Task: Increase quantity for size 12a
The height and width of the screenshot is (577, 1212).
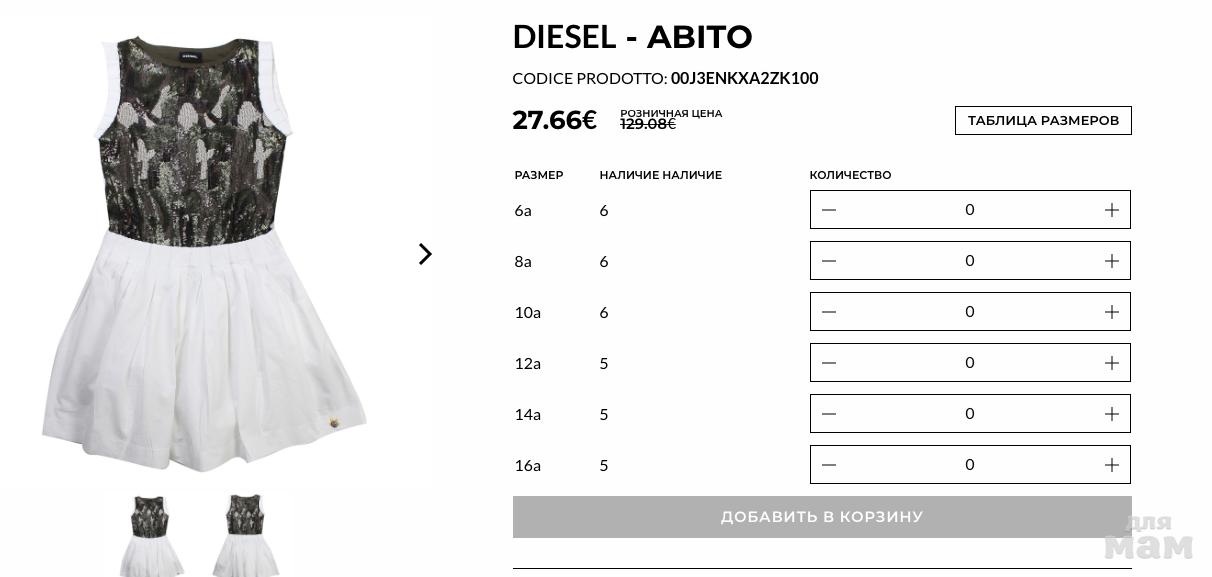Action: (1111, 363)
